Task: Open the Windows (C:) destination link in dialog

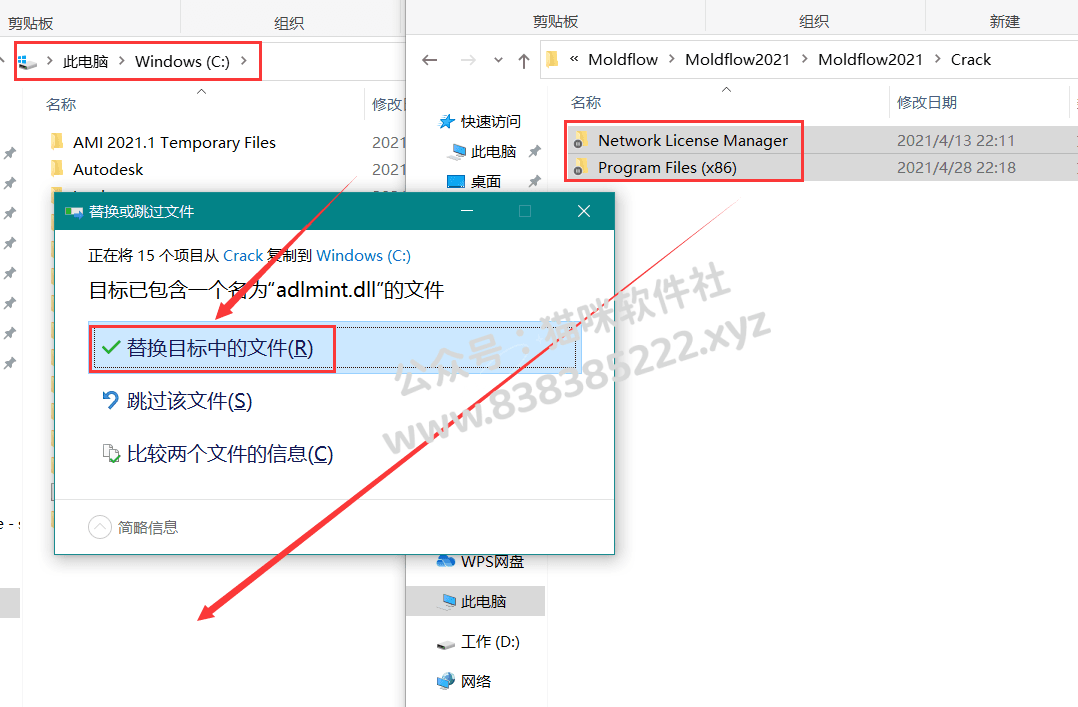Action: (x=363, y=256)
